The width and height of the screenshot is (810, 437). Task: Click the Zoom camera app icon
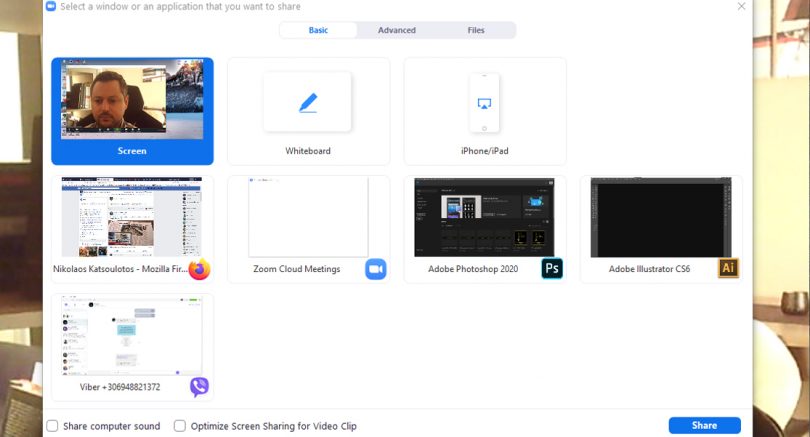pos(376,269)
